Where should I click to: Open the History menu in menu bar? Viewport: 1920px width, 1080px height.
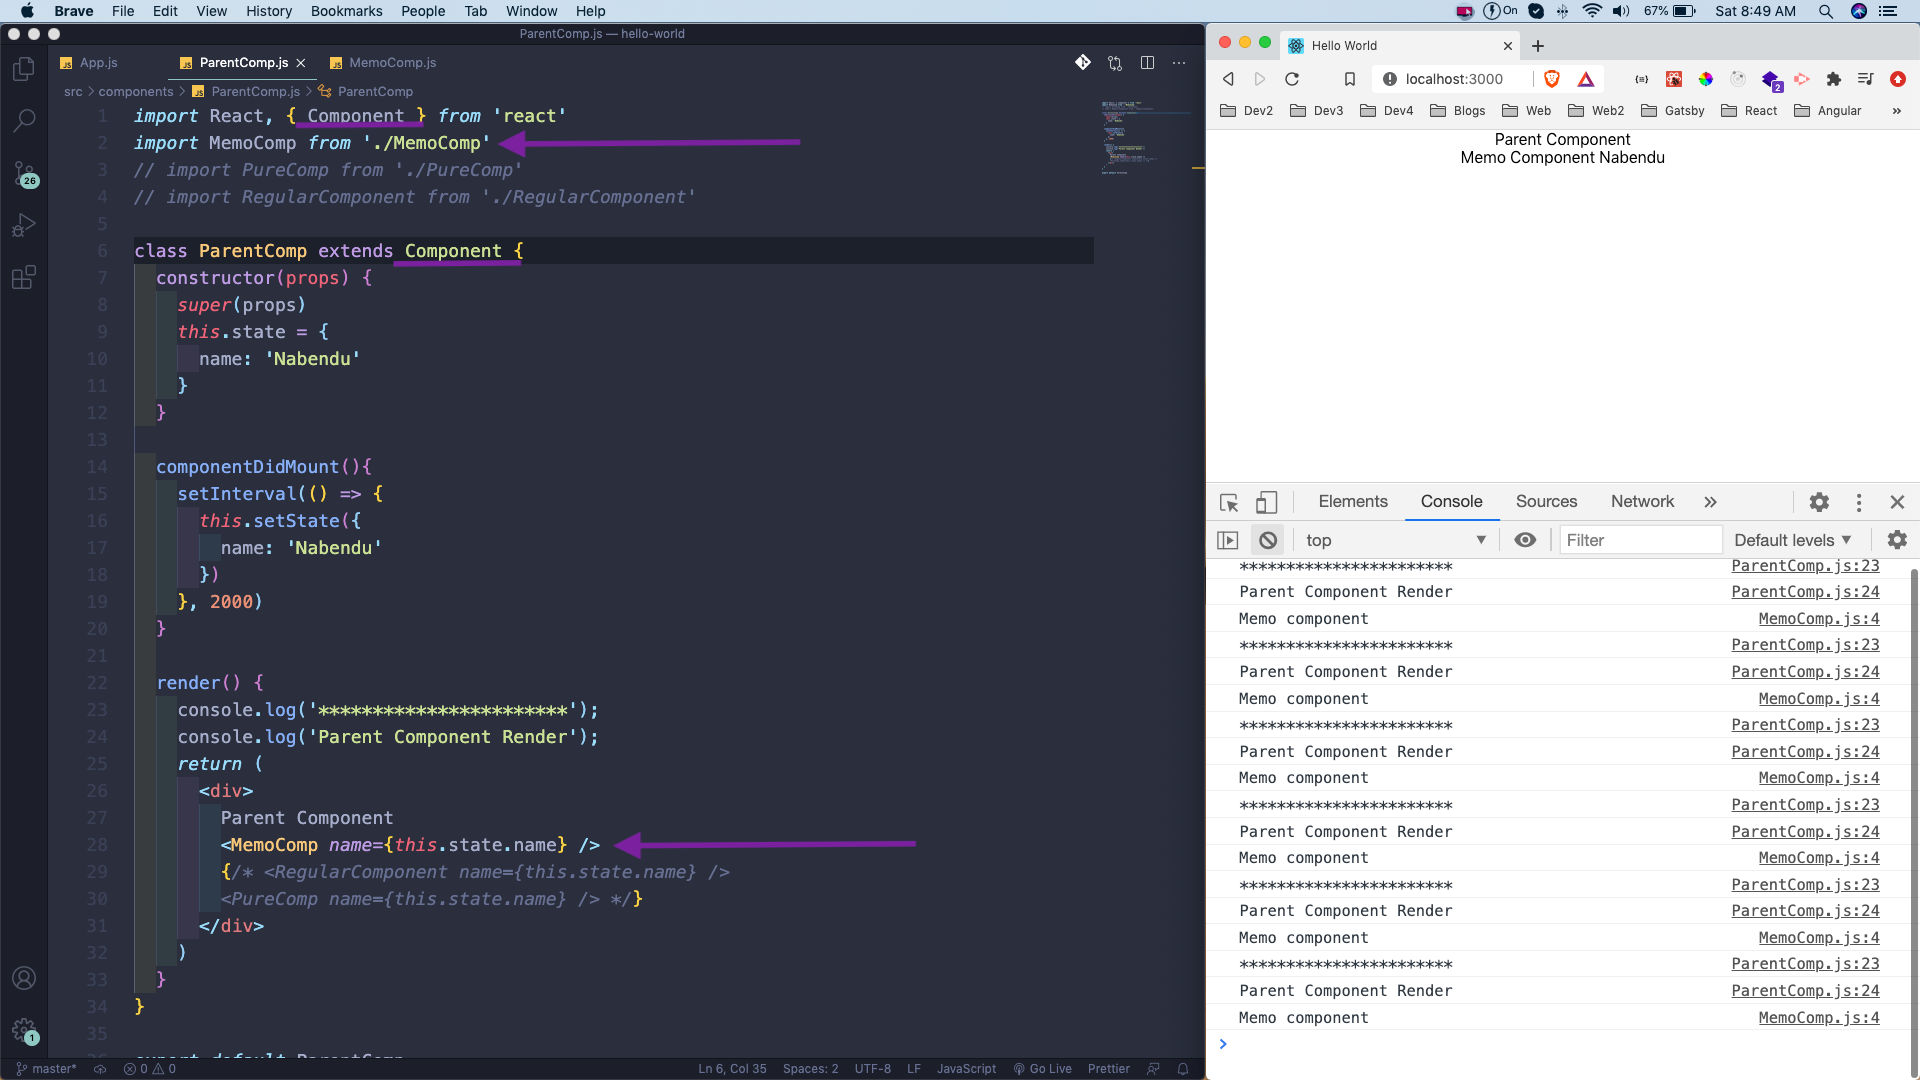[x=269, y=11]
